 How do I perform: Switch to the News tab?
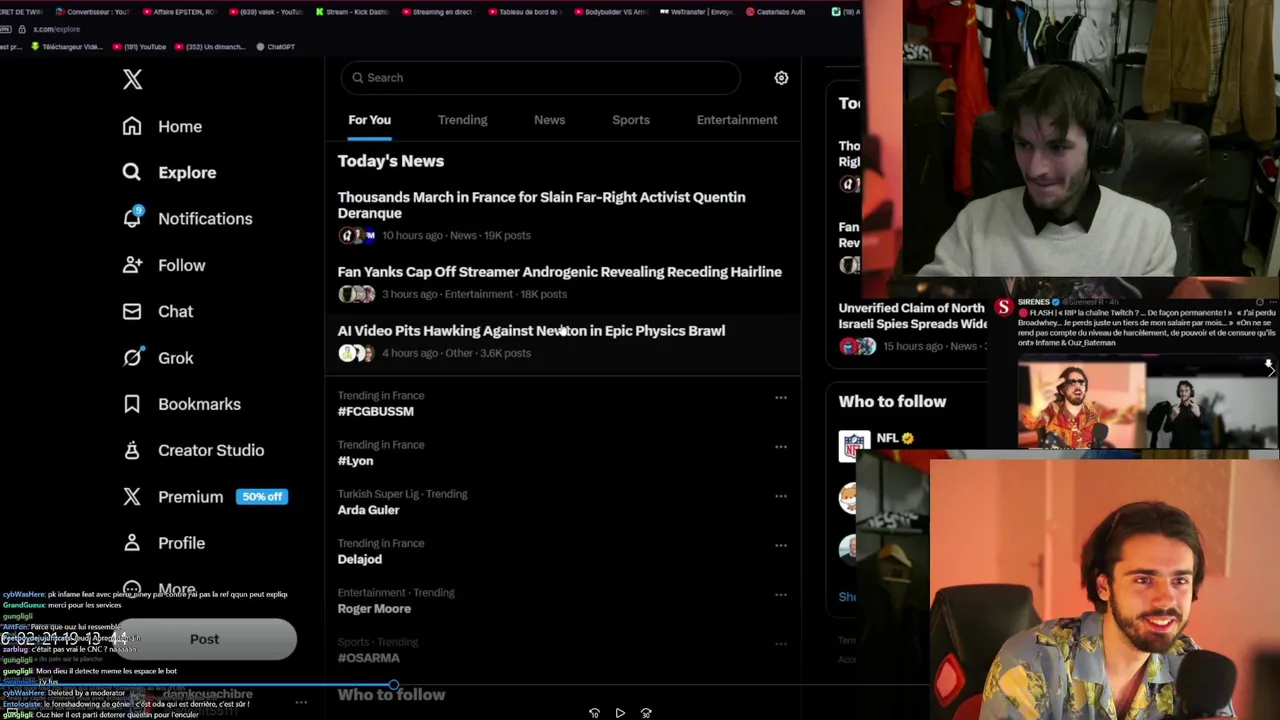tap(549, 120)
